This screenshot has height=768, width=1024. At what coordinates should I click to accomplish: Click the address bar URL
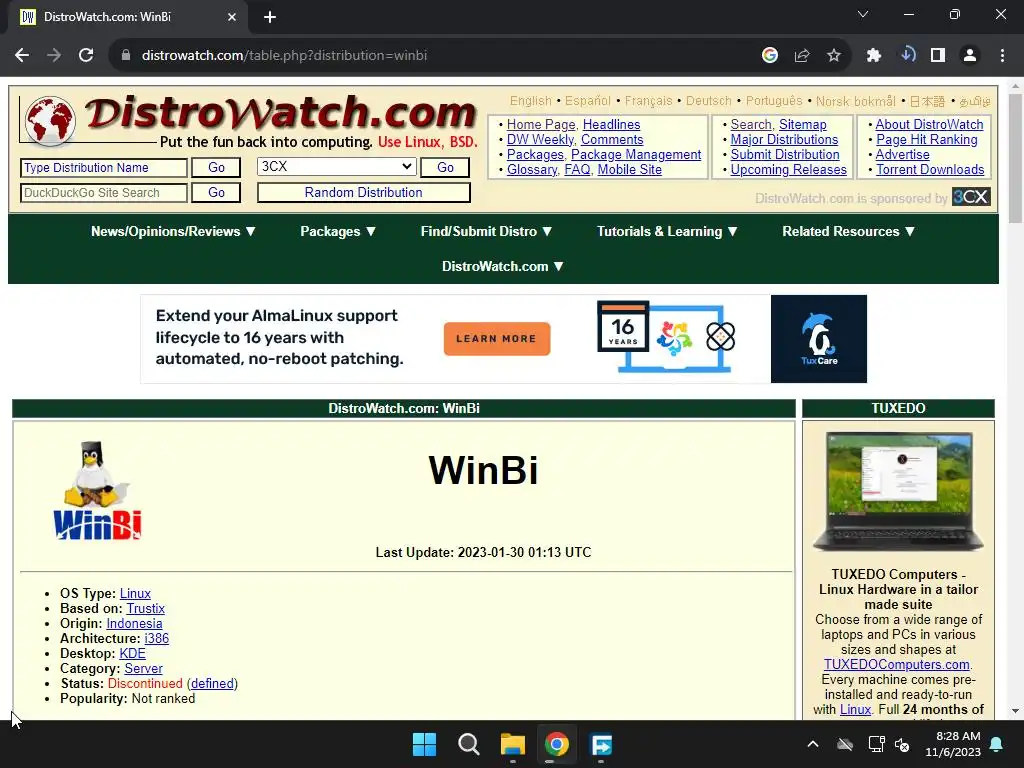coord(284,56)
